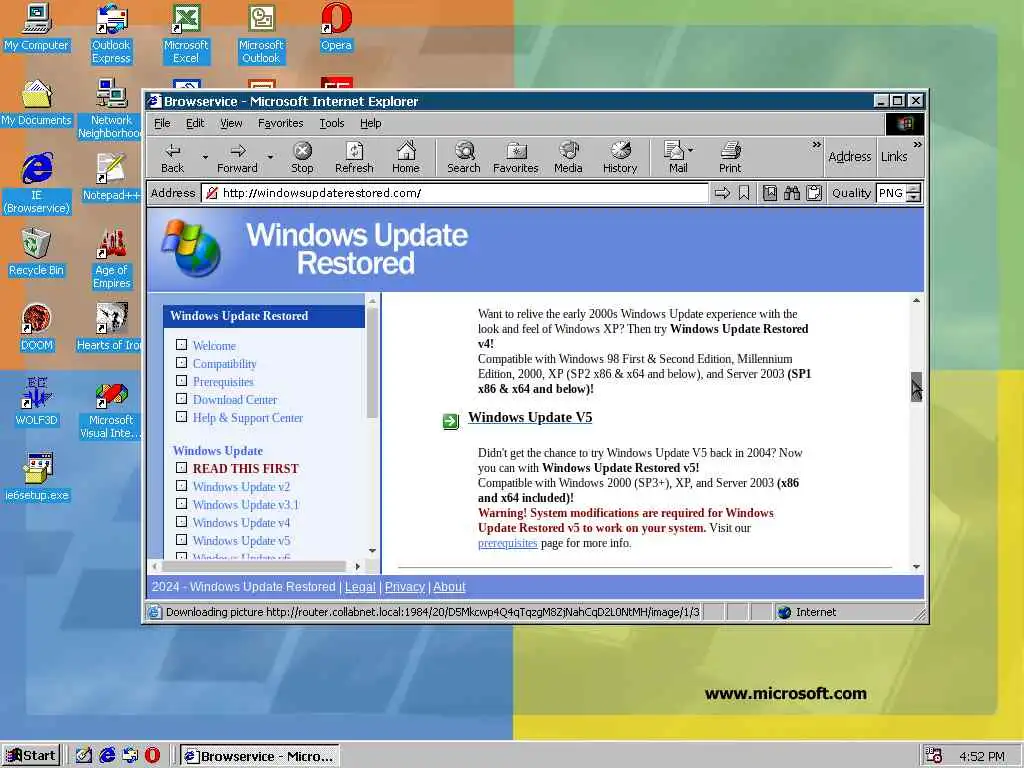Open the Media bar
This screenshot has width=1024, height=768.
click(x=568, y=157)
